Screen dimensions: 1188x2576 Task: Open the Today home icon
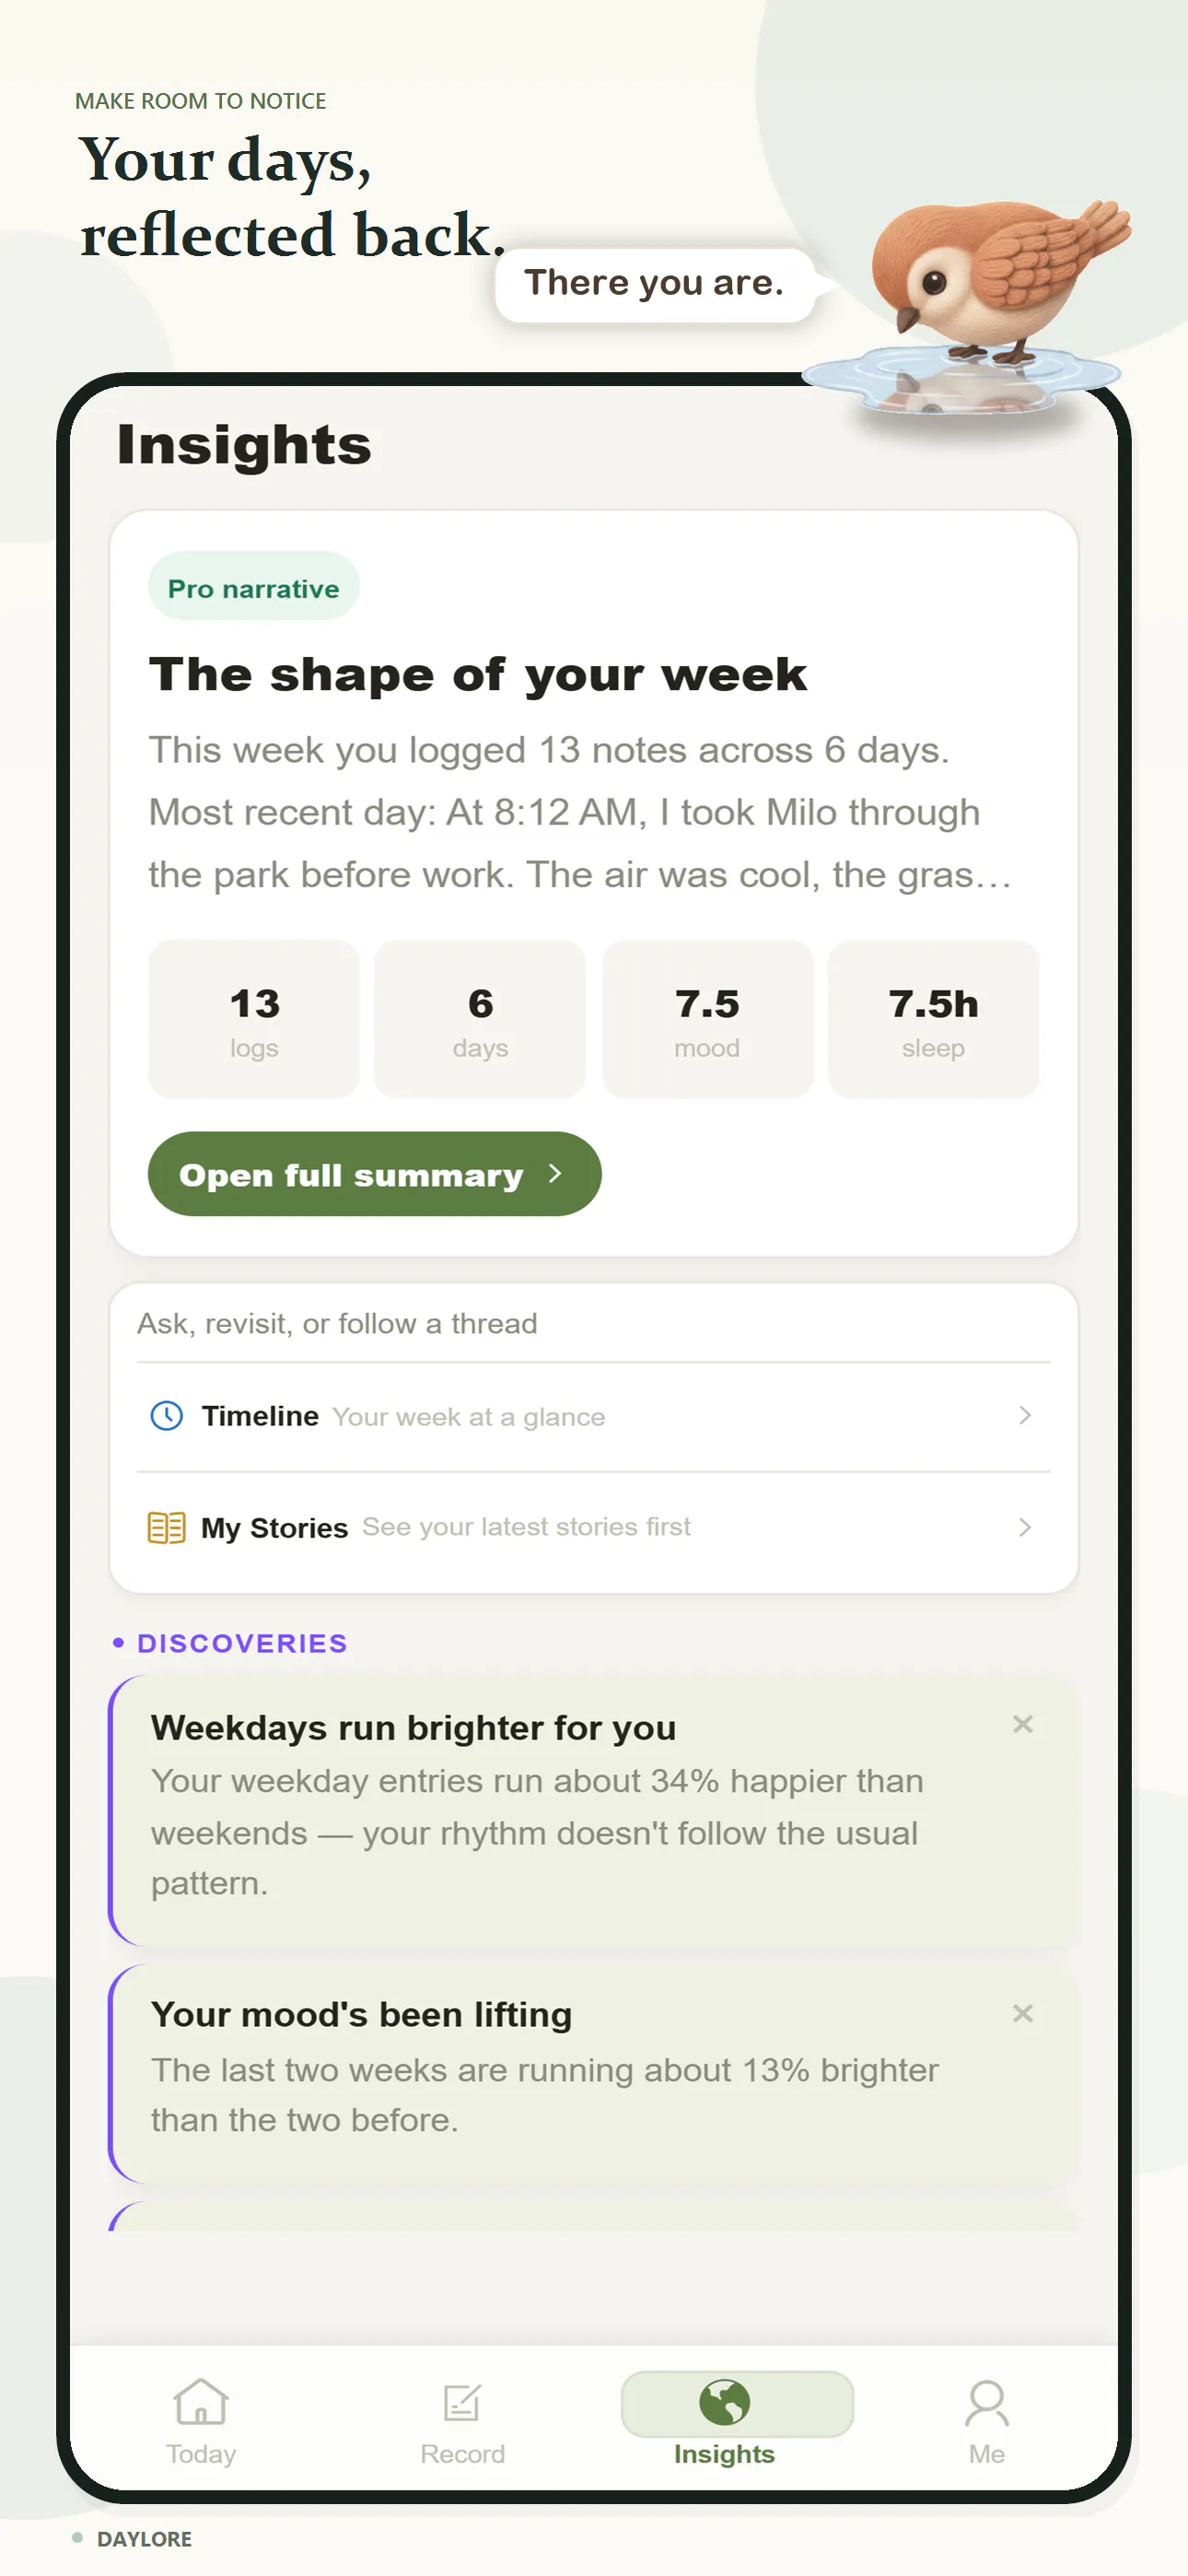coord(201,2401)
